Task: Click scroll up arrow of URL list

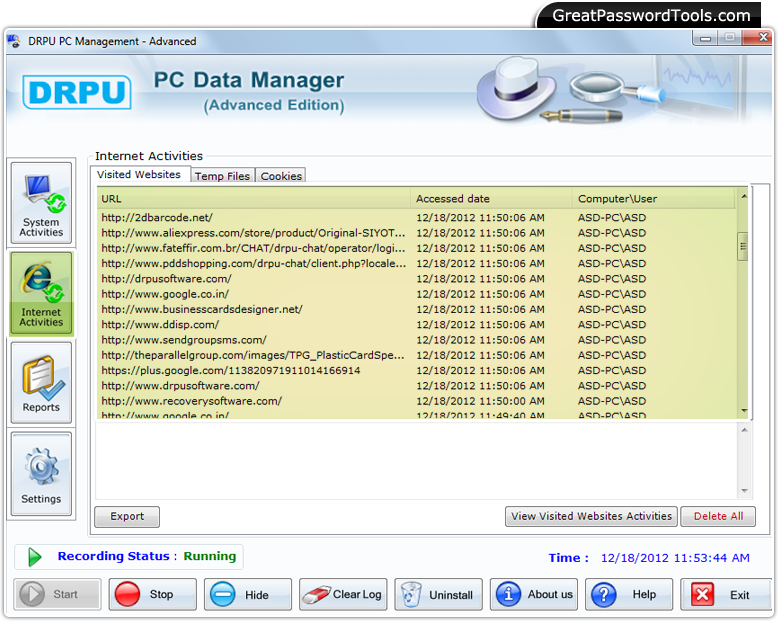Action: tap(743, 196)
